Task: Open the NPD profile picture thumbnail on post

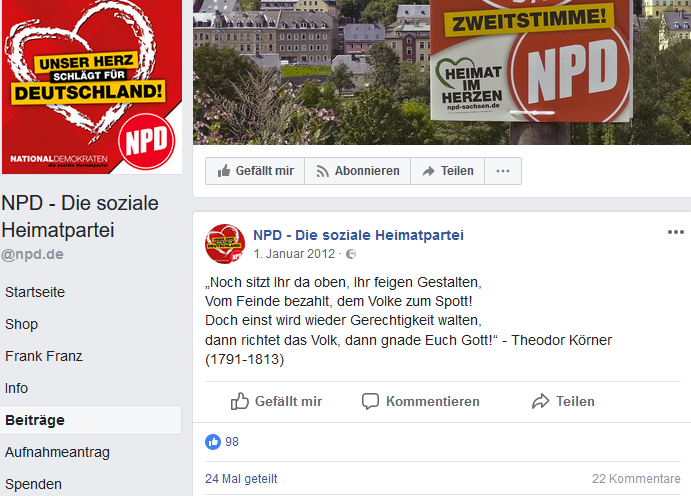Action: 225,244
